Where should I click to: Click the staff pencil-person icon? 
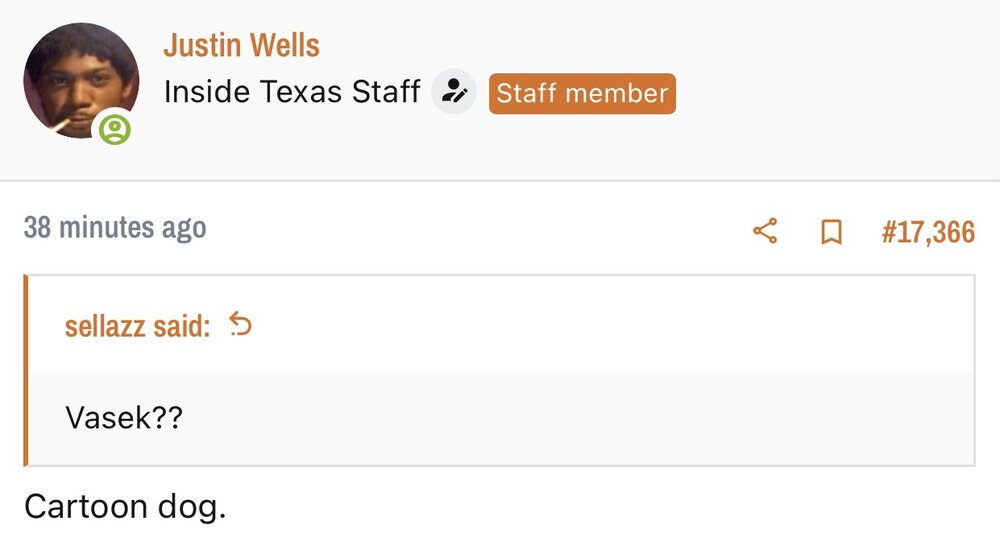pos(454,93)
